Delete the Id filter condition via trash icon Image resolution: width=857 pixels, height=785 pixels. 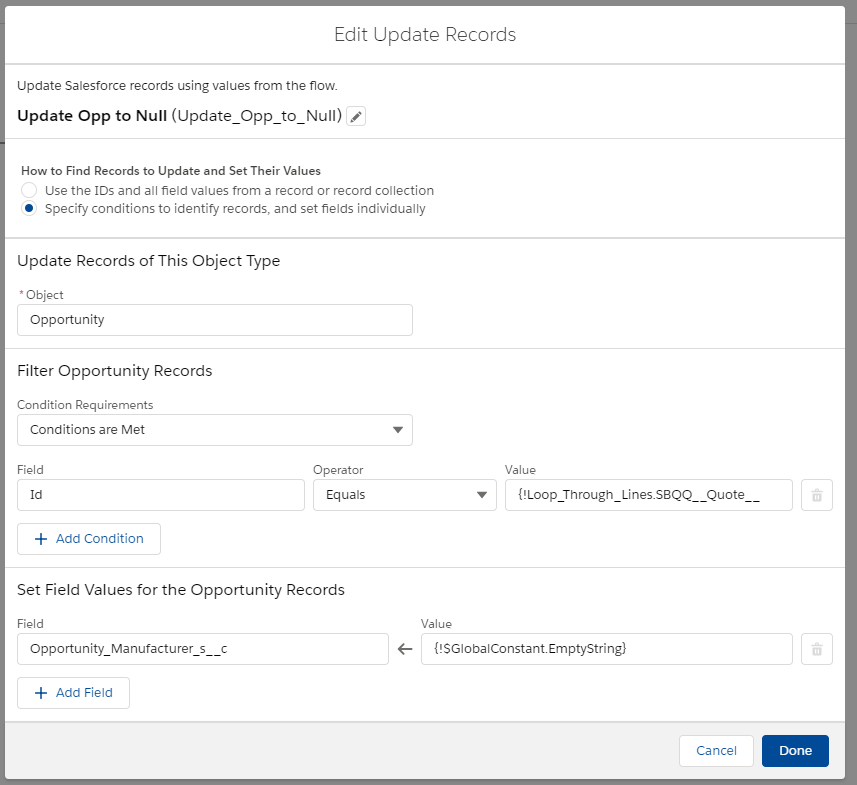pyautogui.click(x=816, y=495)
